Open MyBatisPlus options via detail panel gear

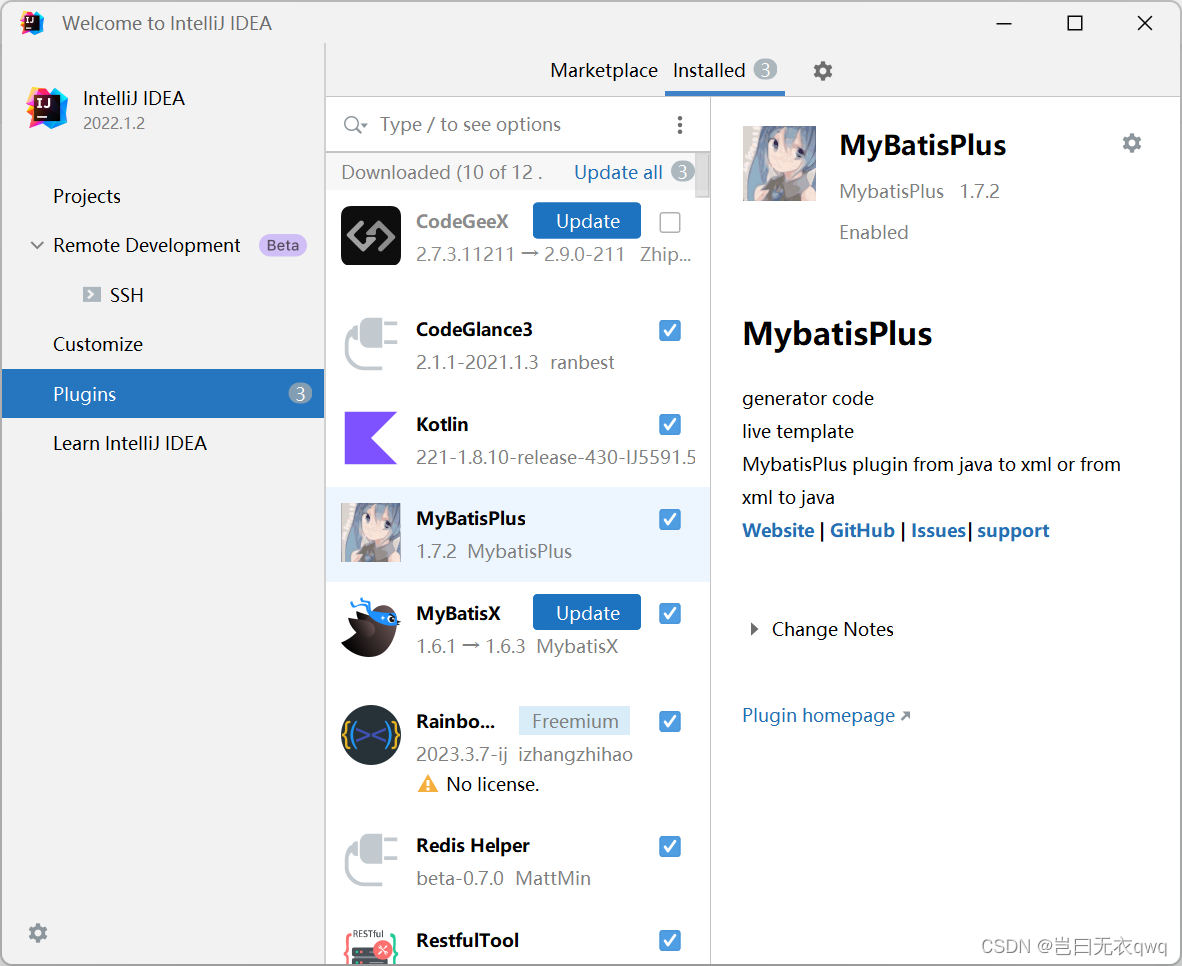point(1131,143)
